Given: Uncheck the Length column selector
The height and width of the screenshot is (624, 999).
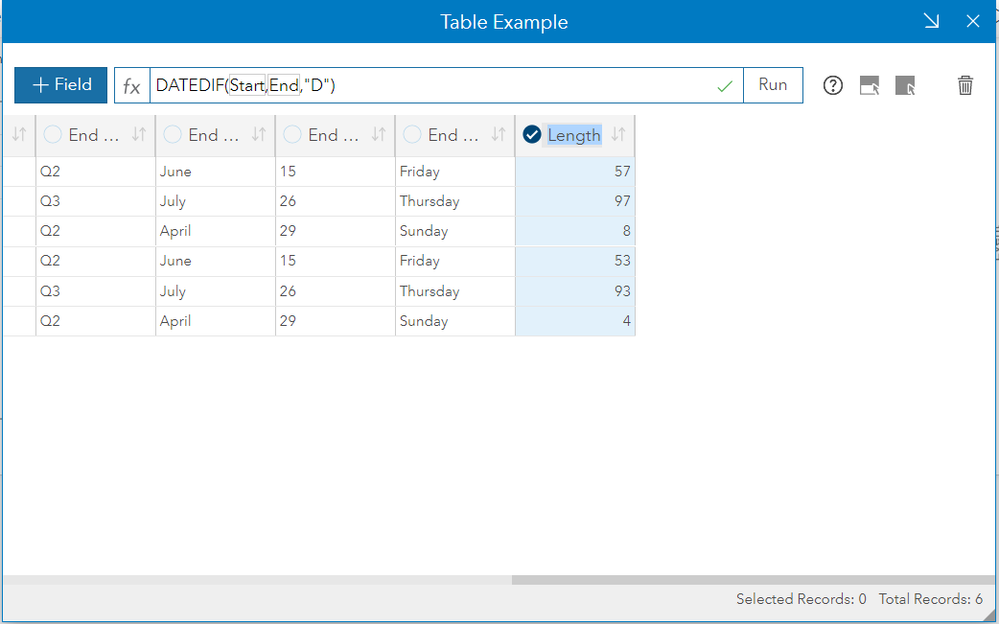Looking at the screenshot, I should 532,135.
